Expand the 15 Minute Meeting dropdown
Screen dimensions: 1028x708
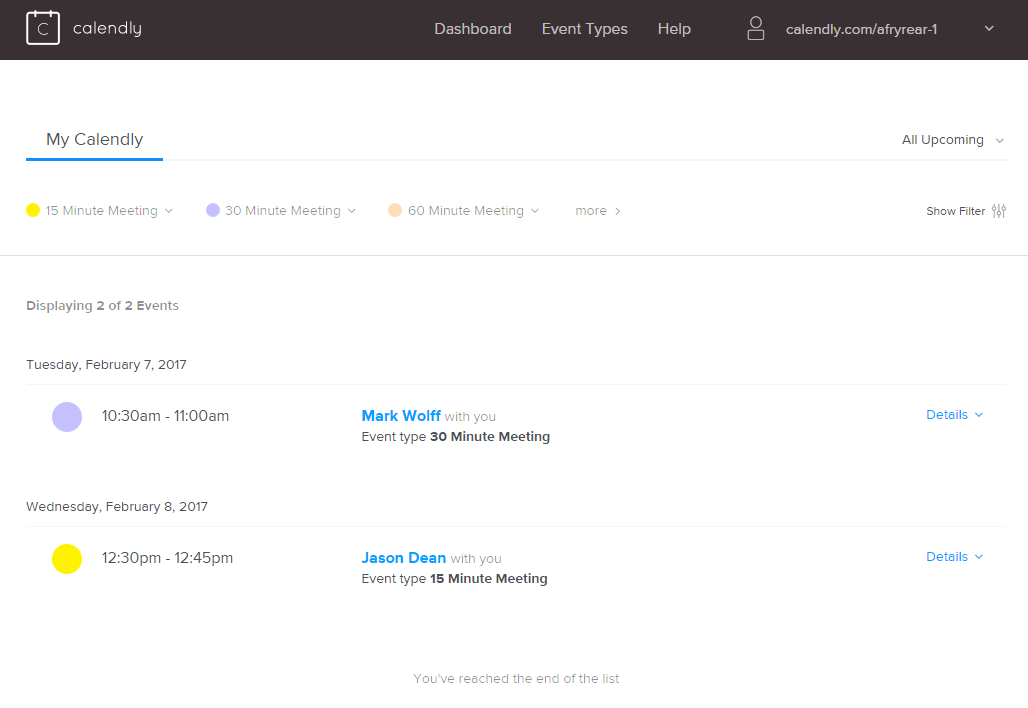point(169,211)
